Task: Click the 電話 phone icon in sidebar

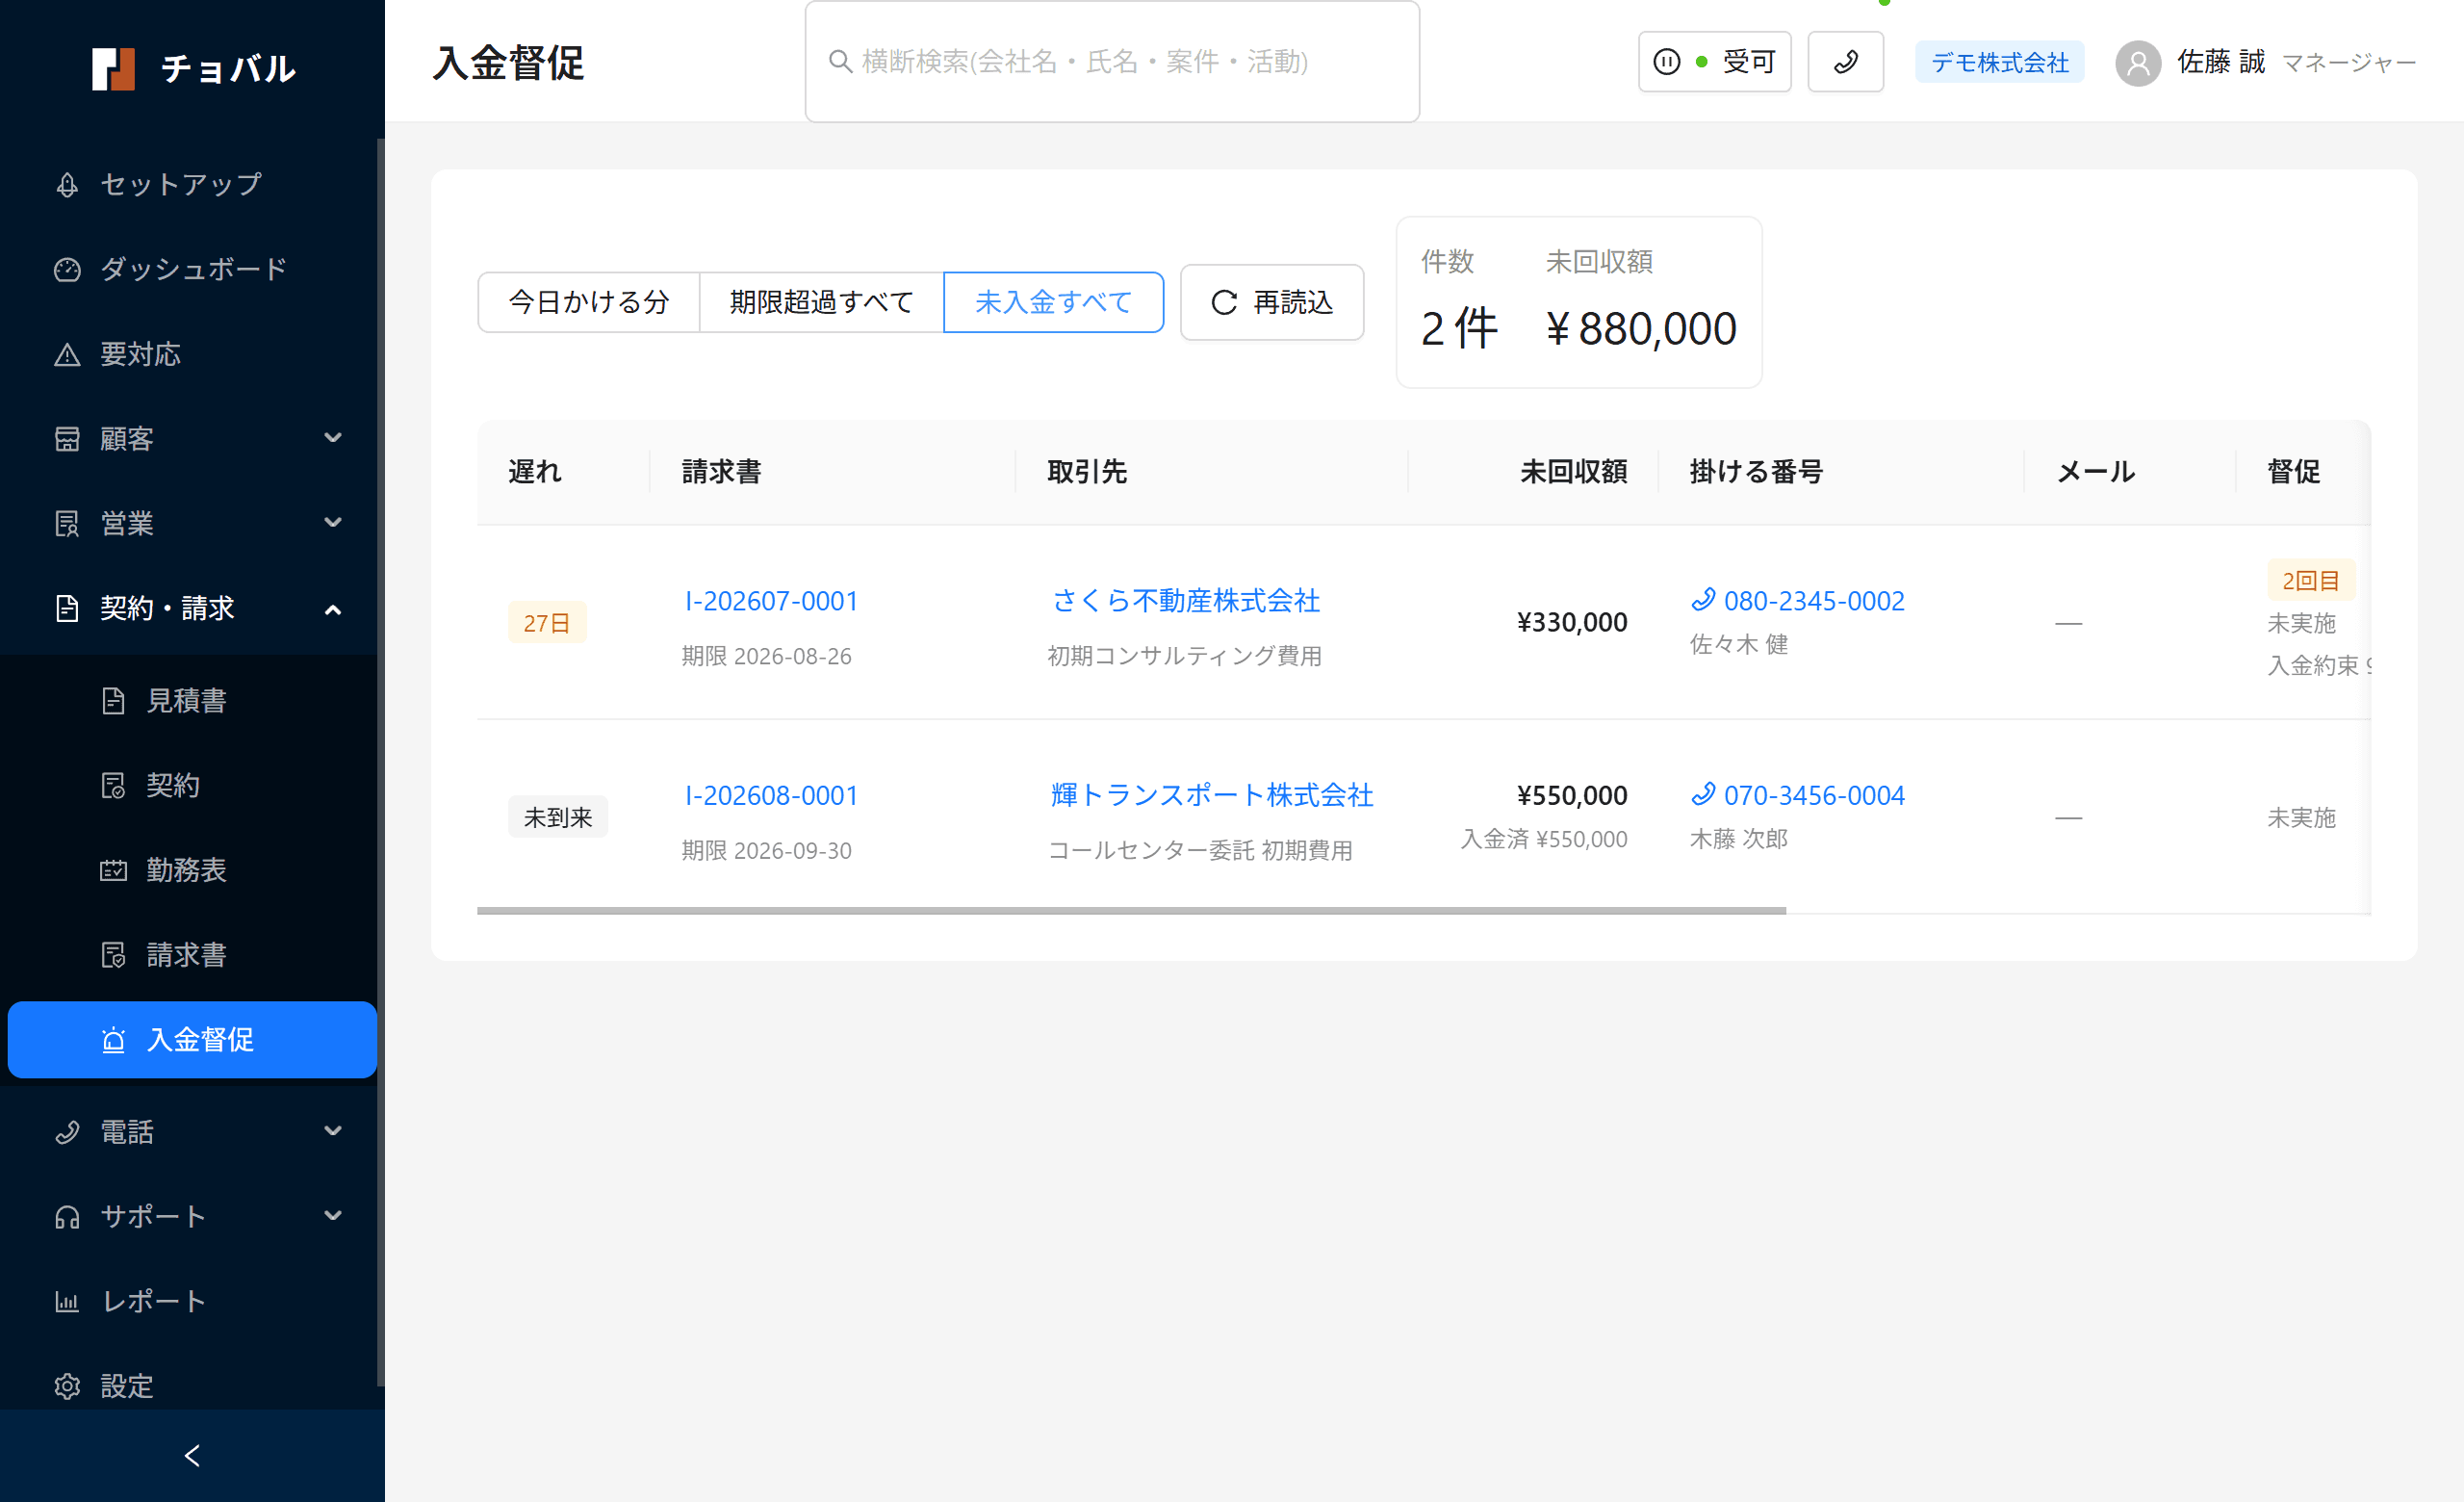Action: (67, 1132)
